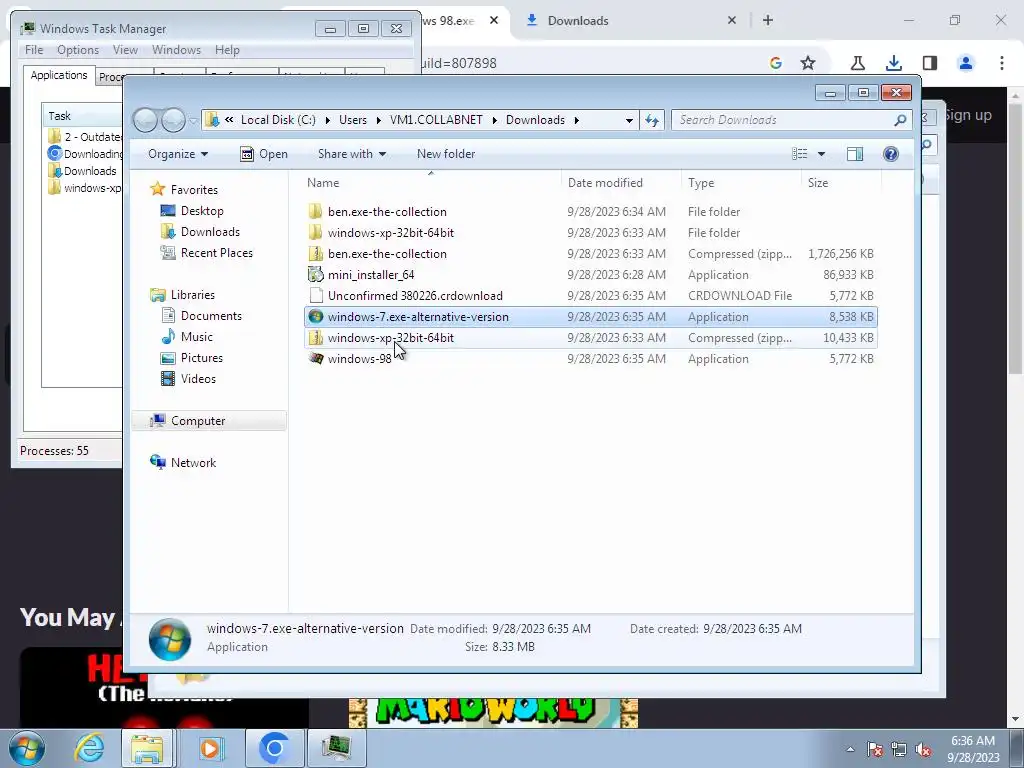The height and width of the screenshot is (768, 1024).
Task: Open Chrome's three-dot menu
Action: coord(1001,63)
